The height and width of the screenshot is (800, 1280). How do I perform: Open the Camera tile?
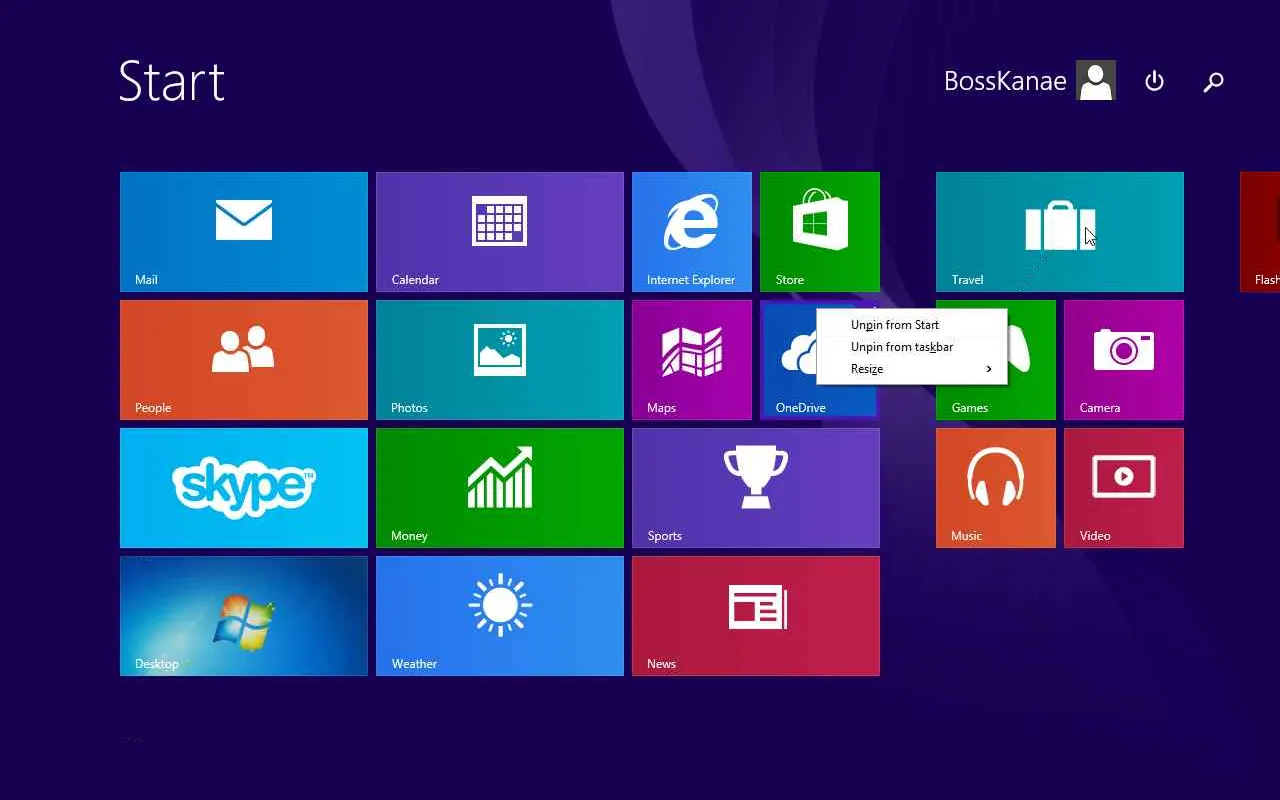point(1124,360)
